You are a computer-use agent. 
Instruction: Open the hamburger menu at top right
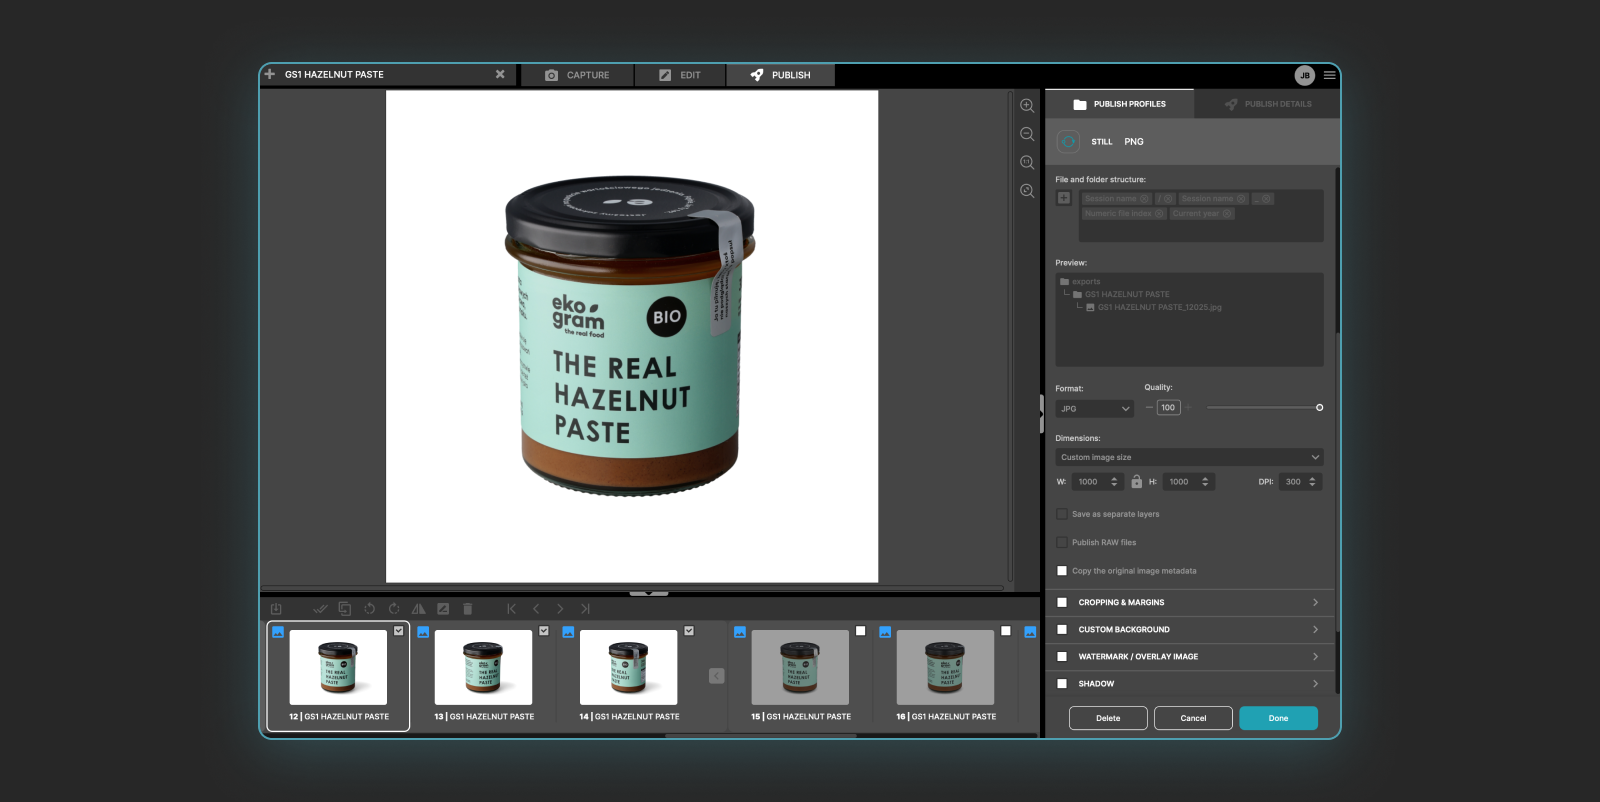[x=1329, y=75]
